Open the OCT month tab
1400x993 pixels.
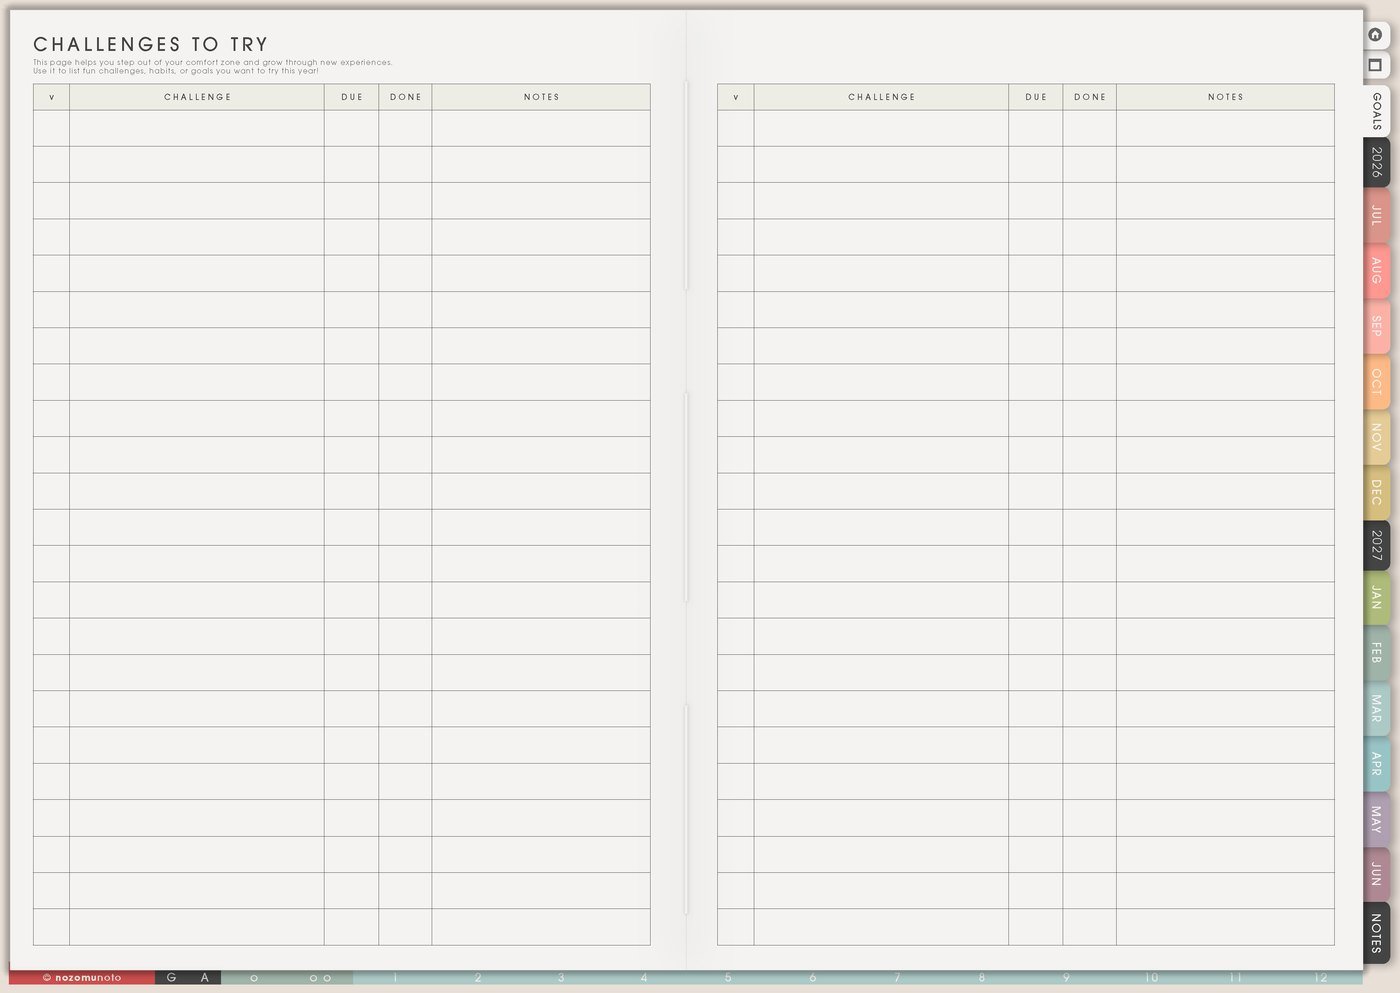(1377, 382)
